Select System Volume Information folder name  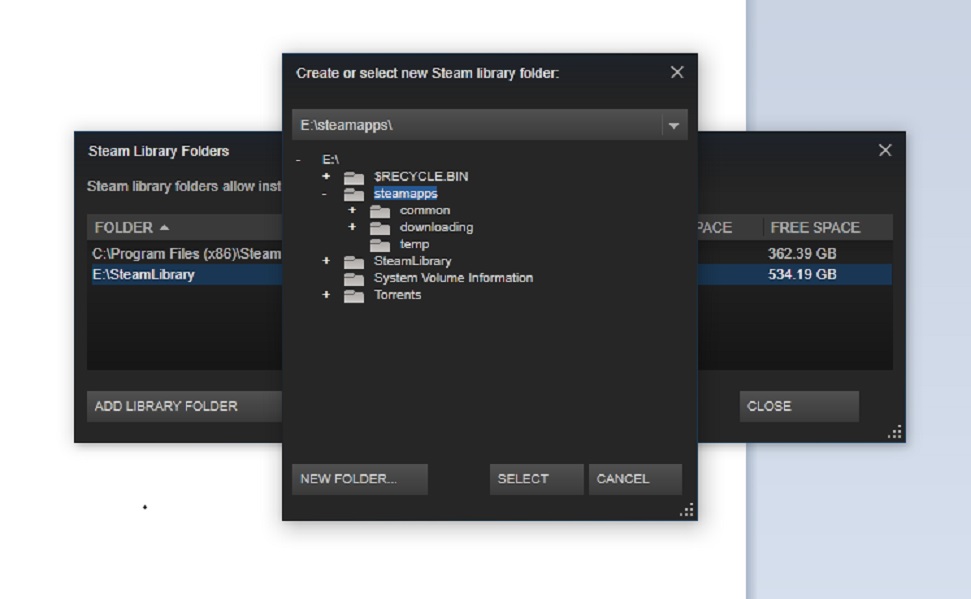tap(453, 278)
